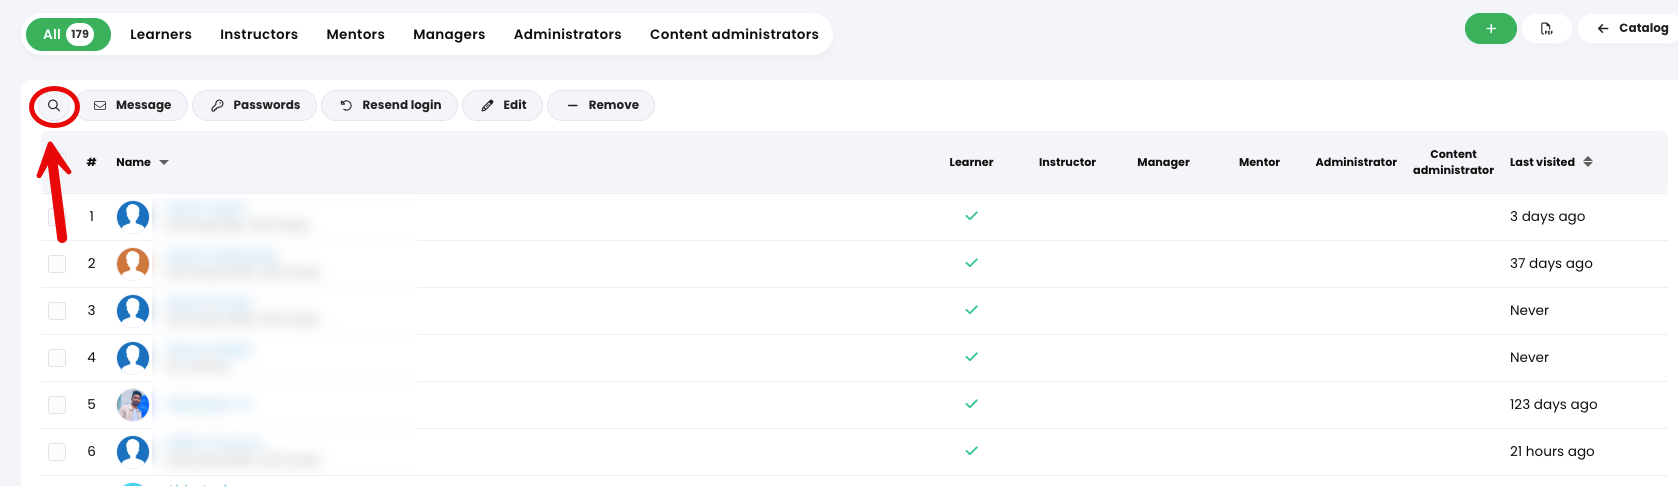The height and width of the screenshot is (486, 1678).
Task: Sort by the Name column dropdown arrow
Action: click(x=164, y=162)
